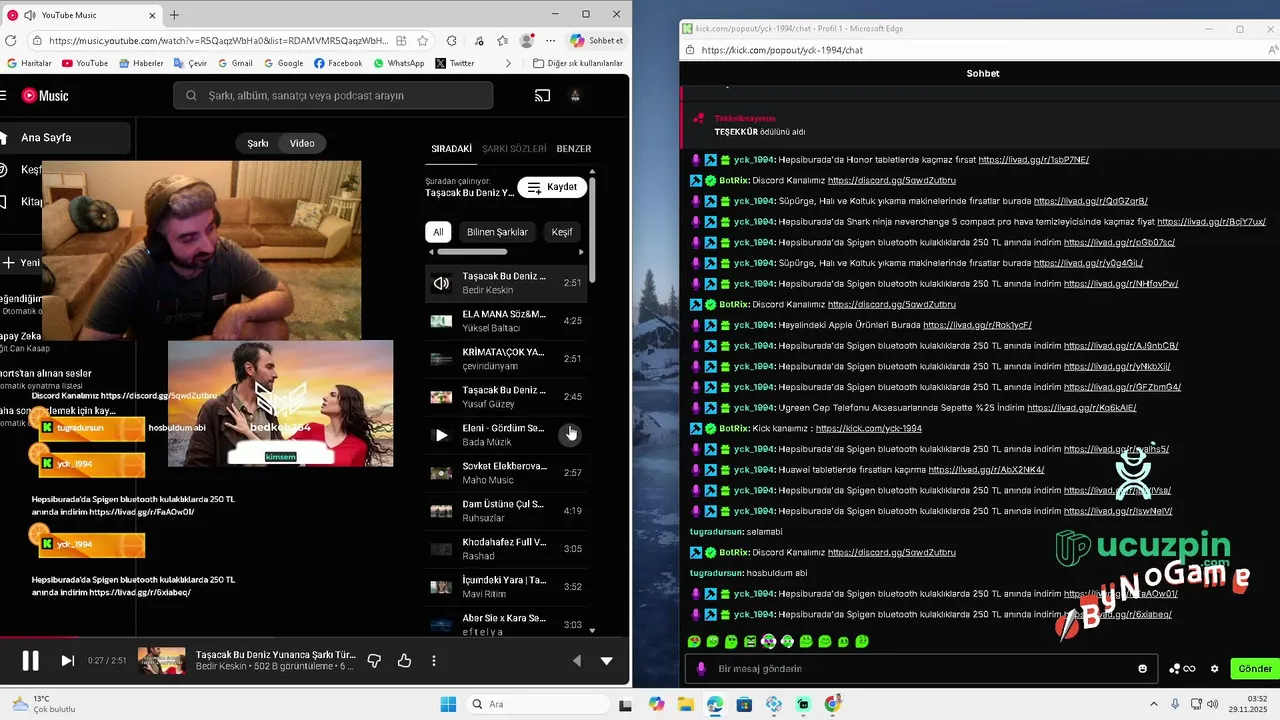Image resolution: width=1280 pixels, height=720 pixels.
Task: Select the Keşif filter chip
Action: pos(562,232)
